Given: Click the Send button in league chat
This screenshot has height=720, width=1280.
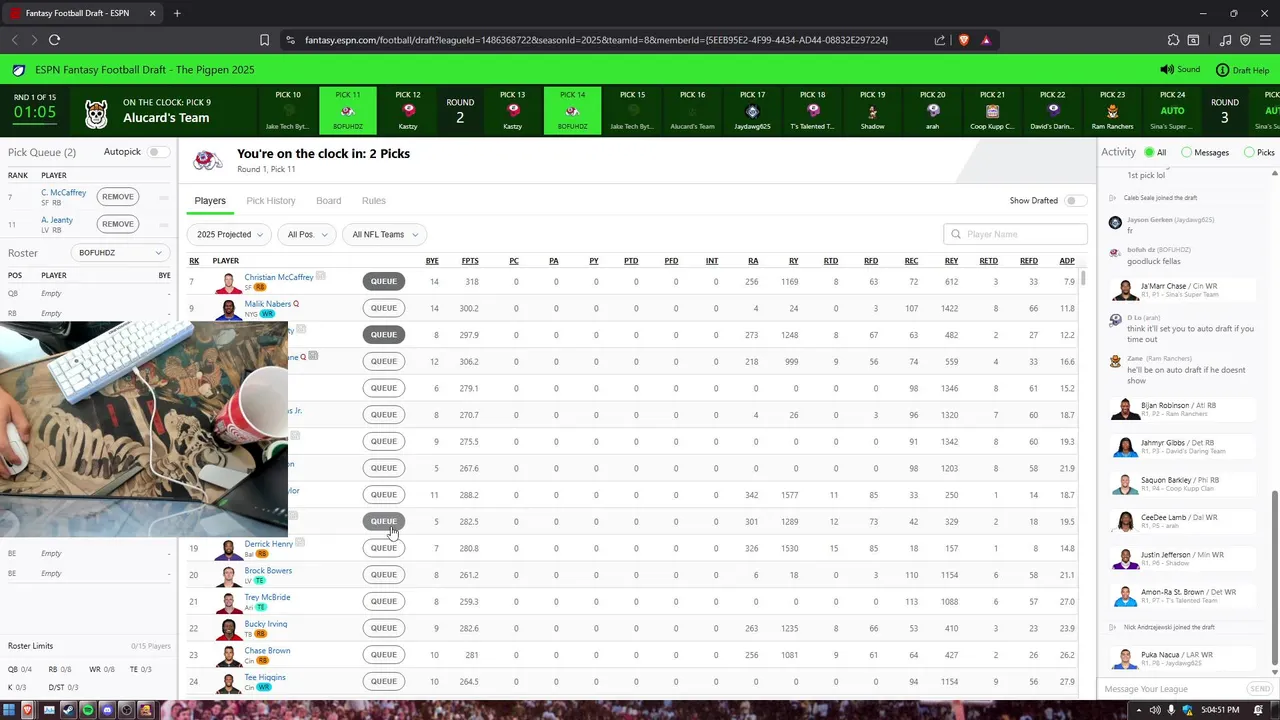Looking at the screenshot, I should [x=1260, y=689].
